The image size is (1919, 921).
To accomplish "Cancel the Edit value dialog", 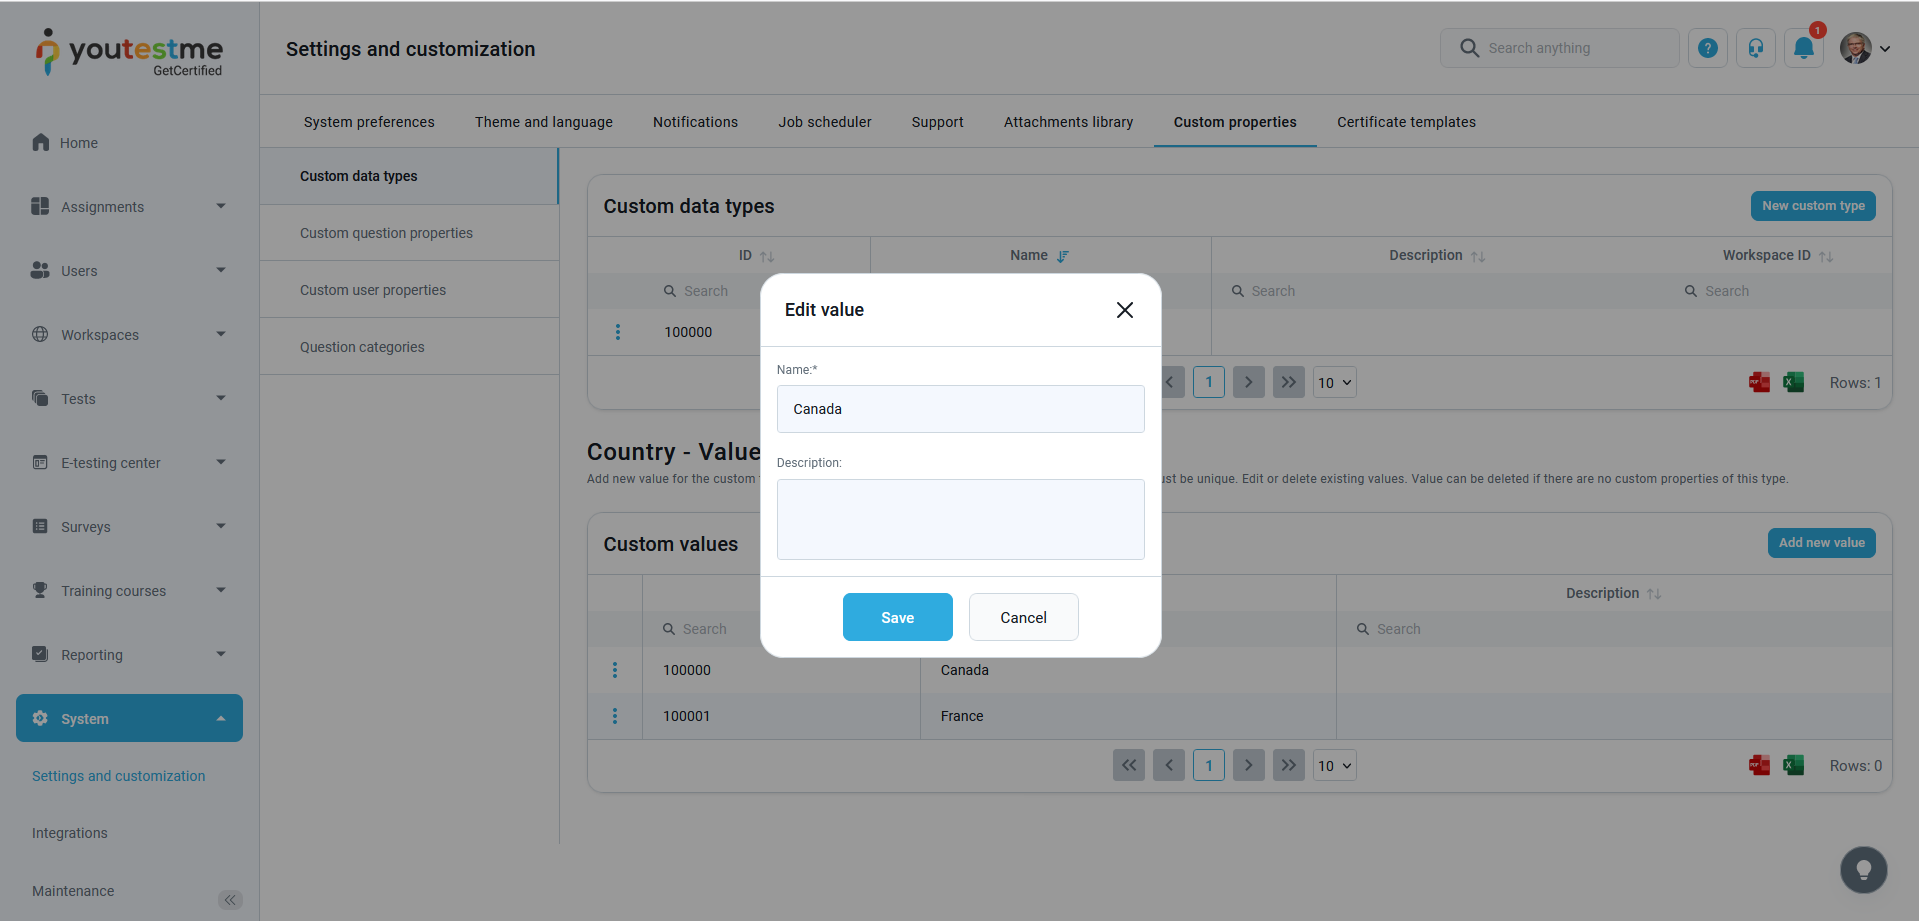I will coord(1023,617).
